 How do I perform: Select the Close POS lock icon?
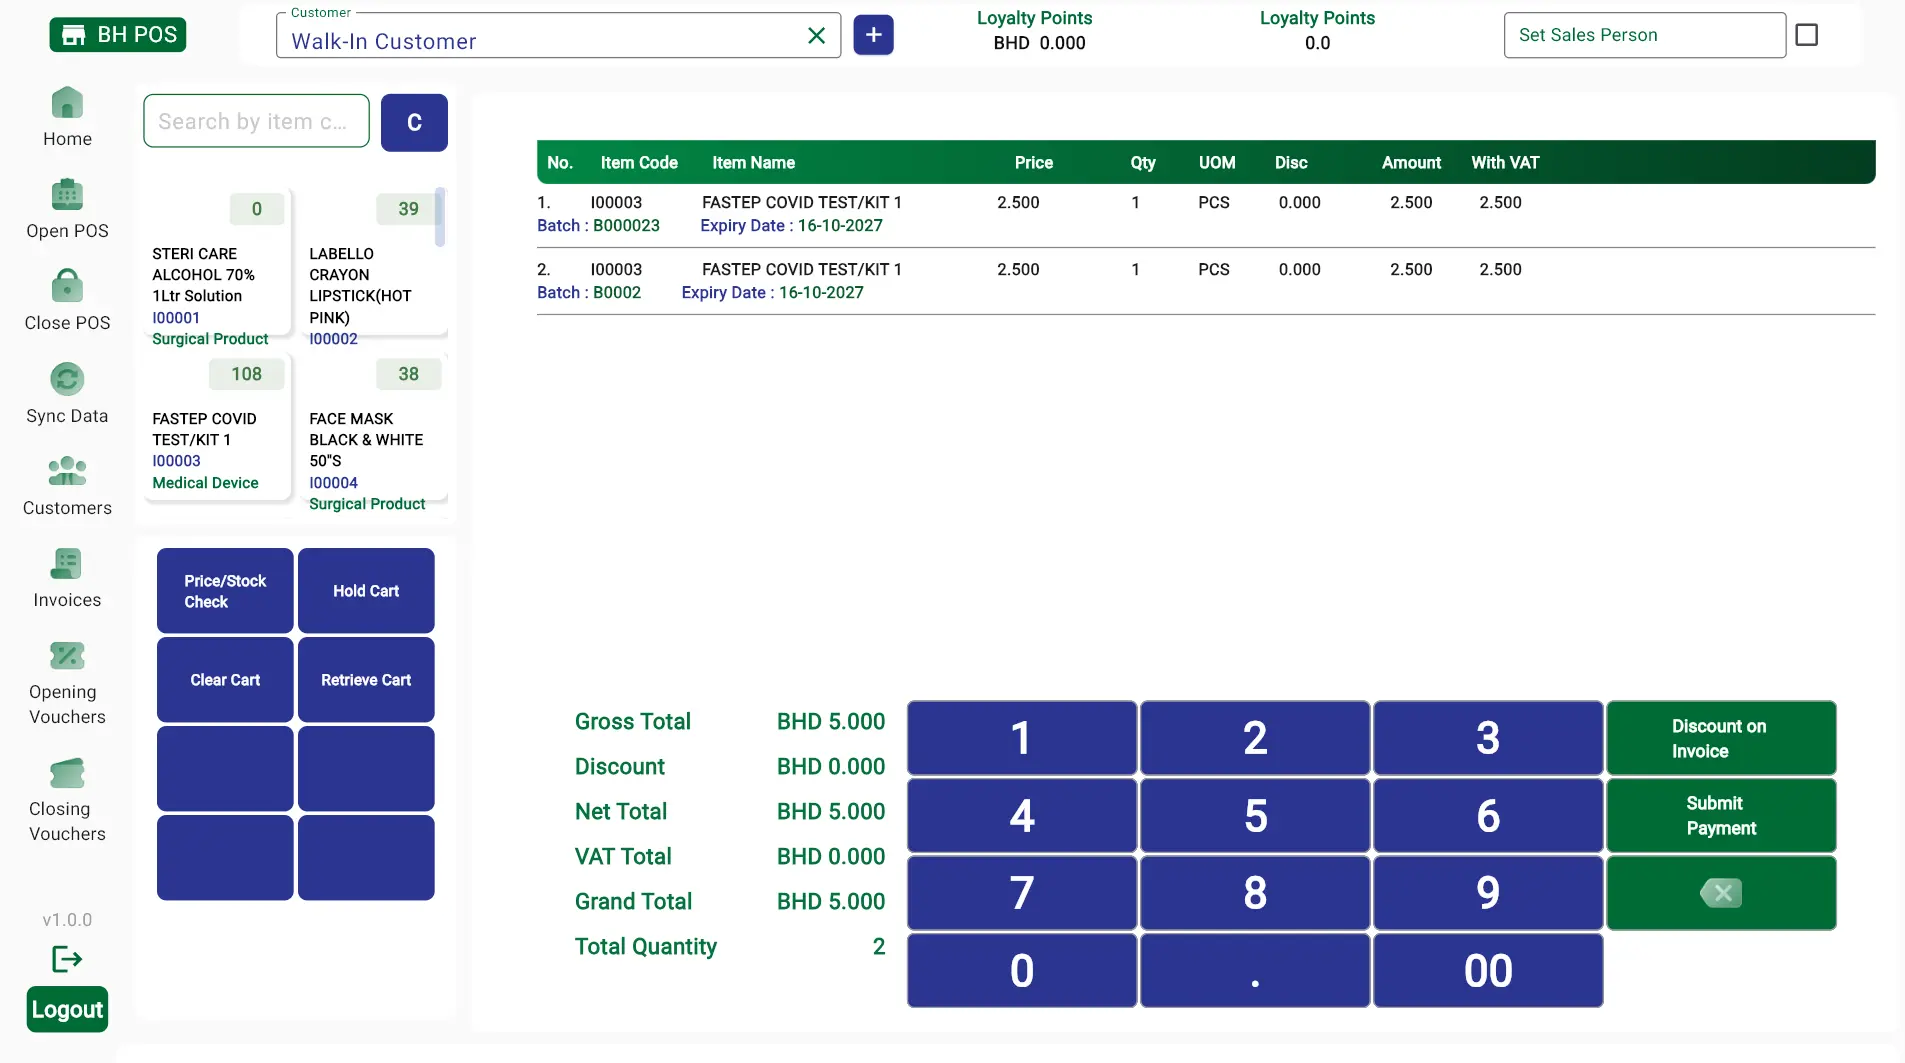67,286
